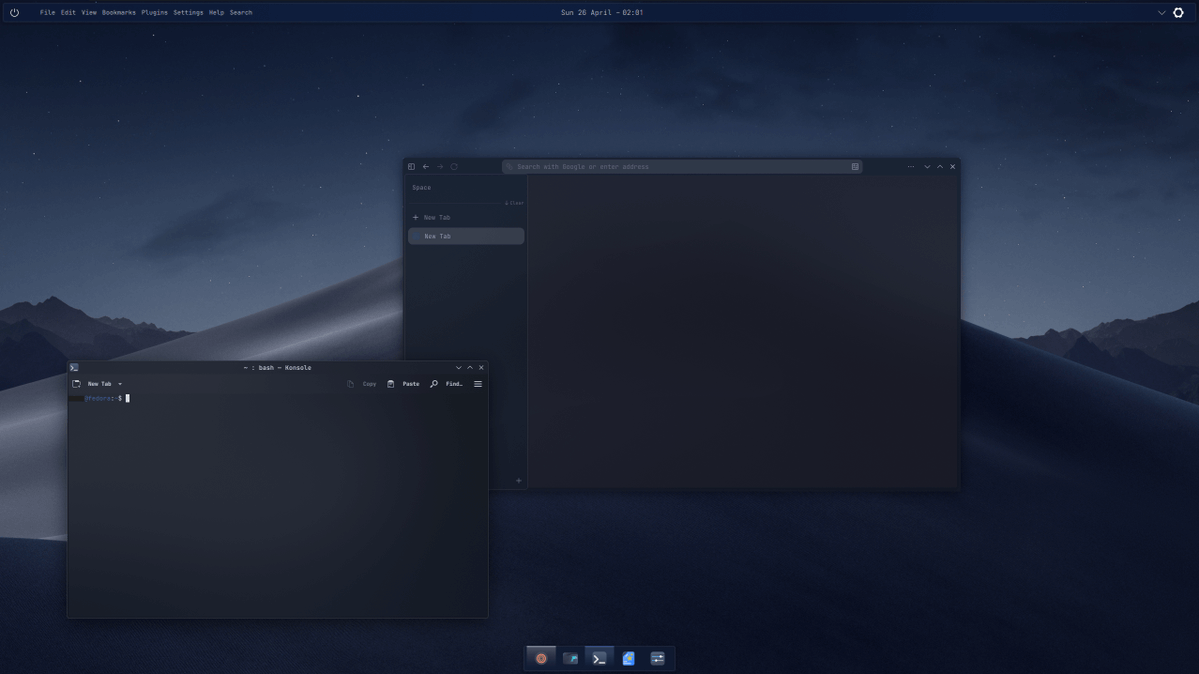
Task: Open the Bookmarks menu
Action: point(119,12)
